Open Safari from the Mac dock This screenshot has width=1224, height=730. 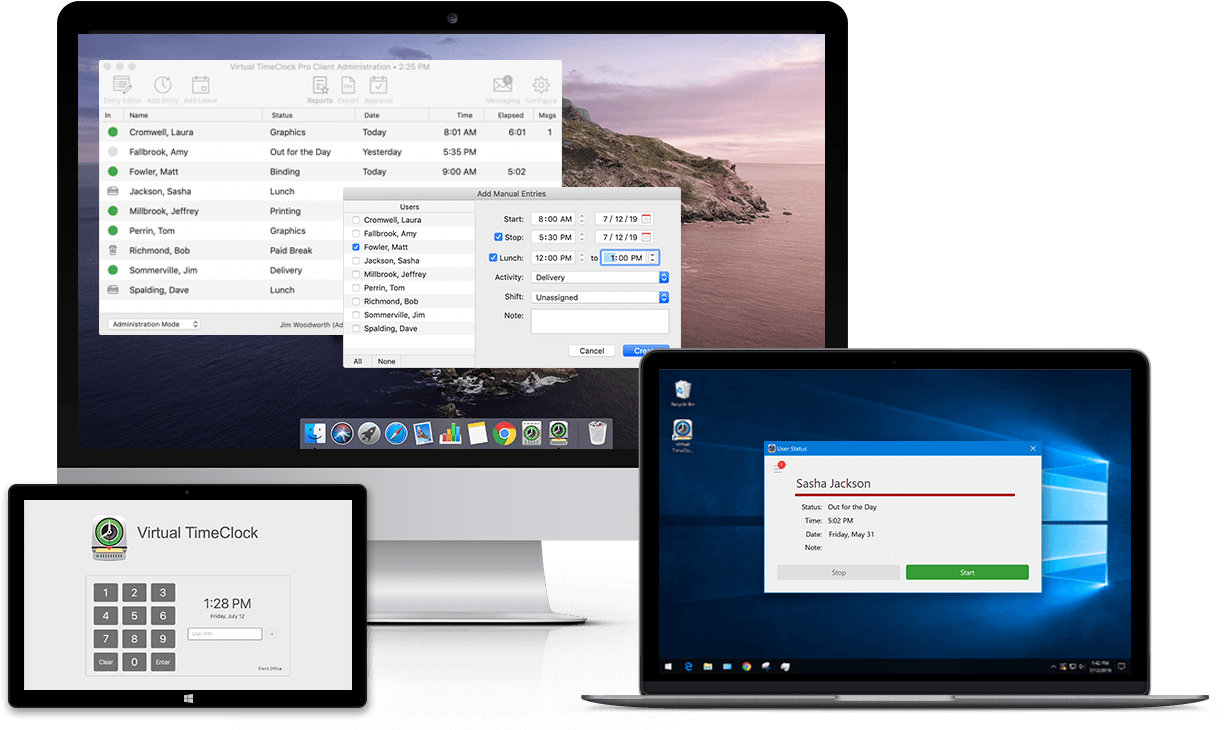coord(396,433)
